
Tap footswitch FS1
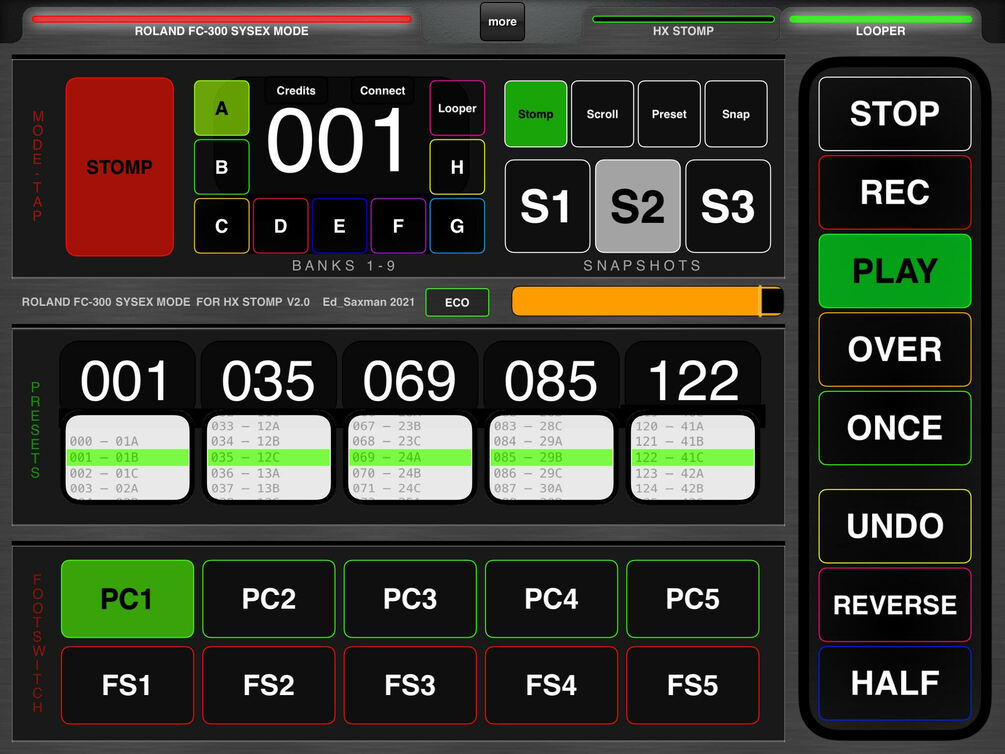coord(128,685)
